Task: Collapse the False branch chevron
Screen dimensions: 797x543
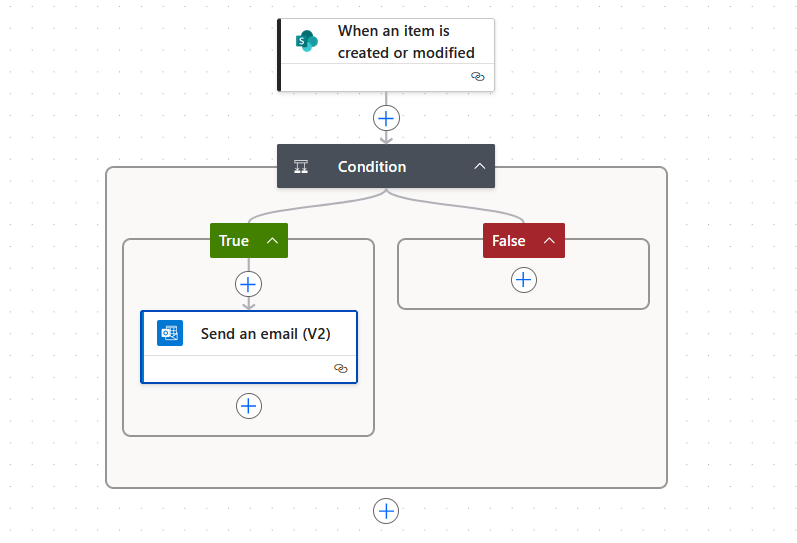Action: [x=549, y=240]
